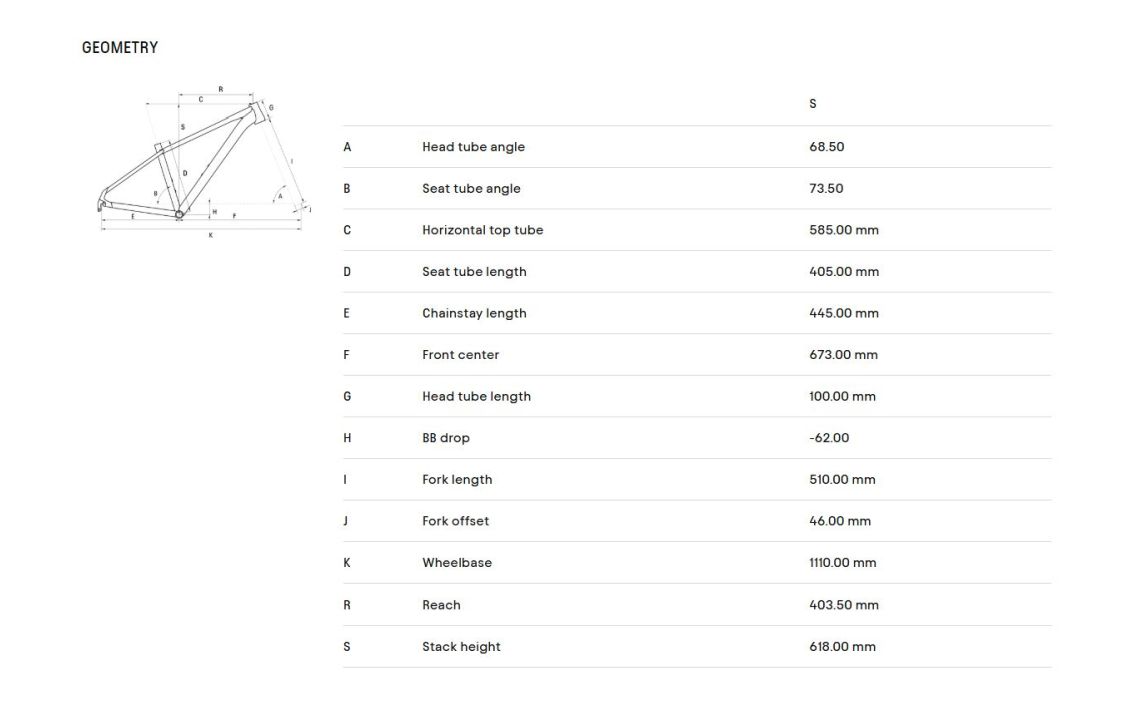Click the BB drop row label
Image resolution: width=1134 pixels, height=709 pixels.
point(445,438)
